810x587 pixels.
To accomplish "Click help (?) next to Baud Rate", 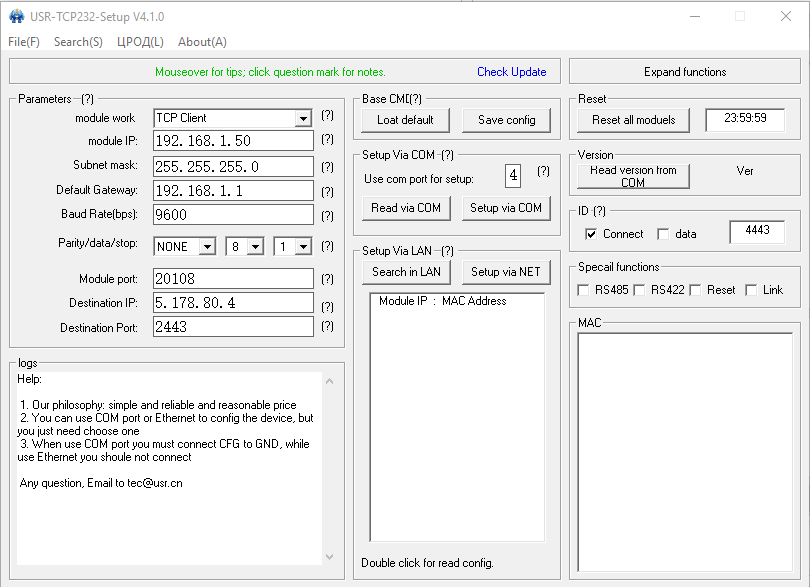I will [x=327, y=215].
